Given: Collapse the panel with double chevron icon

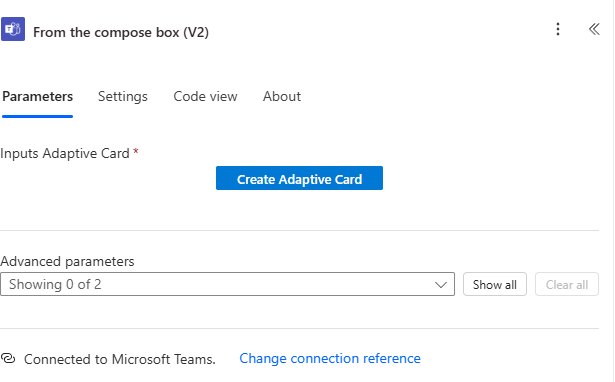Looking at the screenshot, I should click(594, 29).
